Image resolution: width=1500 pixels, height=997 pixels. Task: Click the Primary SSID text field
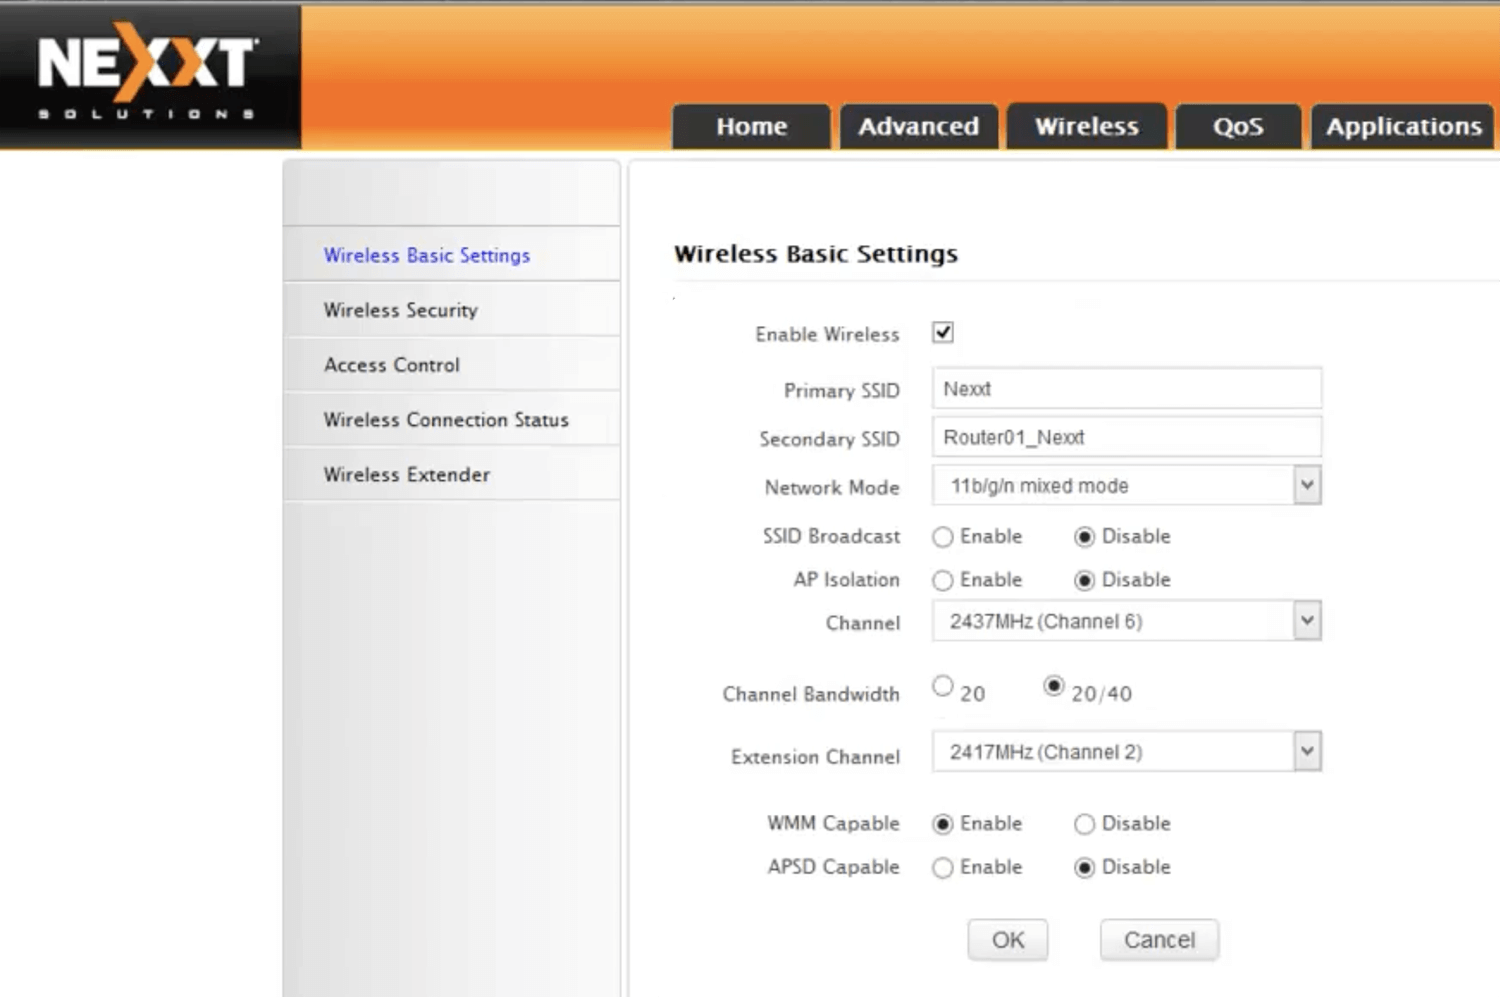(1126, 389)
